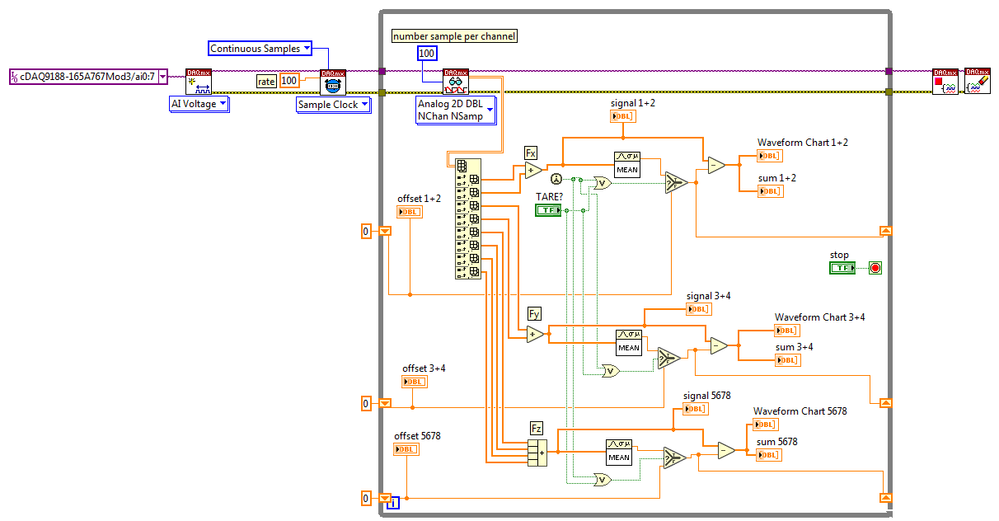999x521 pixels.
Task: Click the Fz label
Action: pyautogui.click(x=536, y=429)
